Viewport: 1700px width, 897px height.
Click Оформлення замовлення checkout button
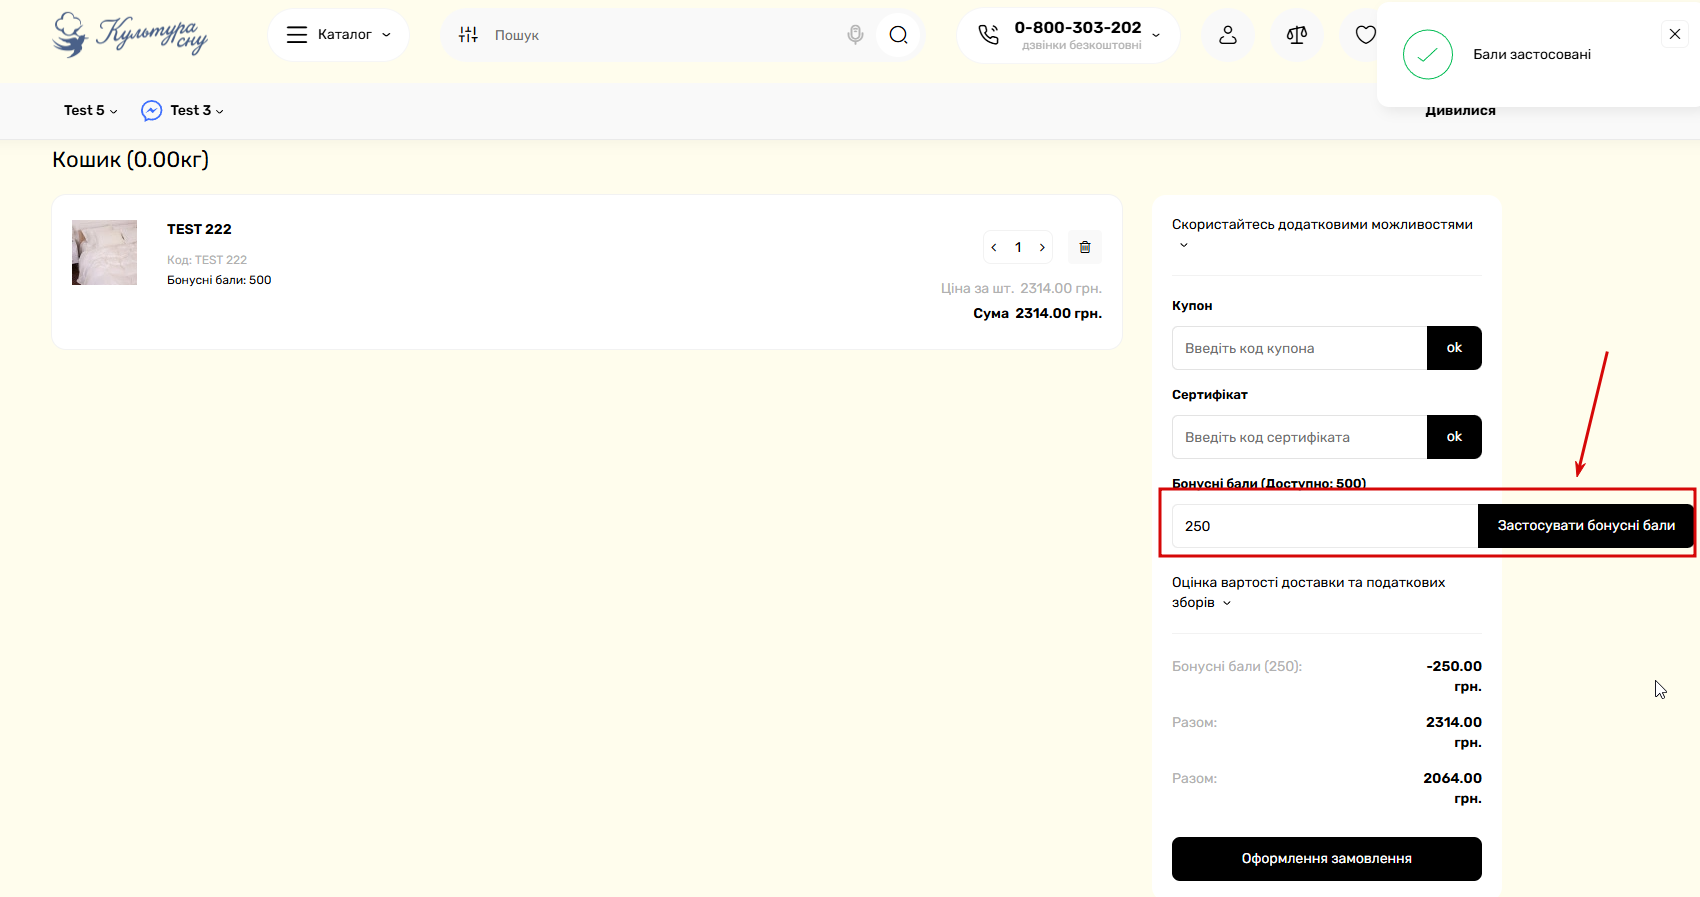pos(1327,859)
